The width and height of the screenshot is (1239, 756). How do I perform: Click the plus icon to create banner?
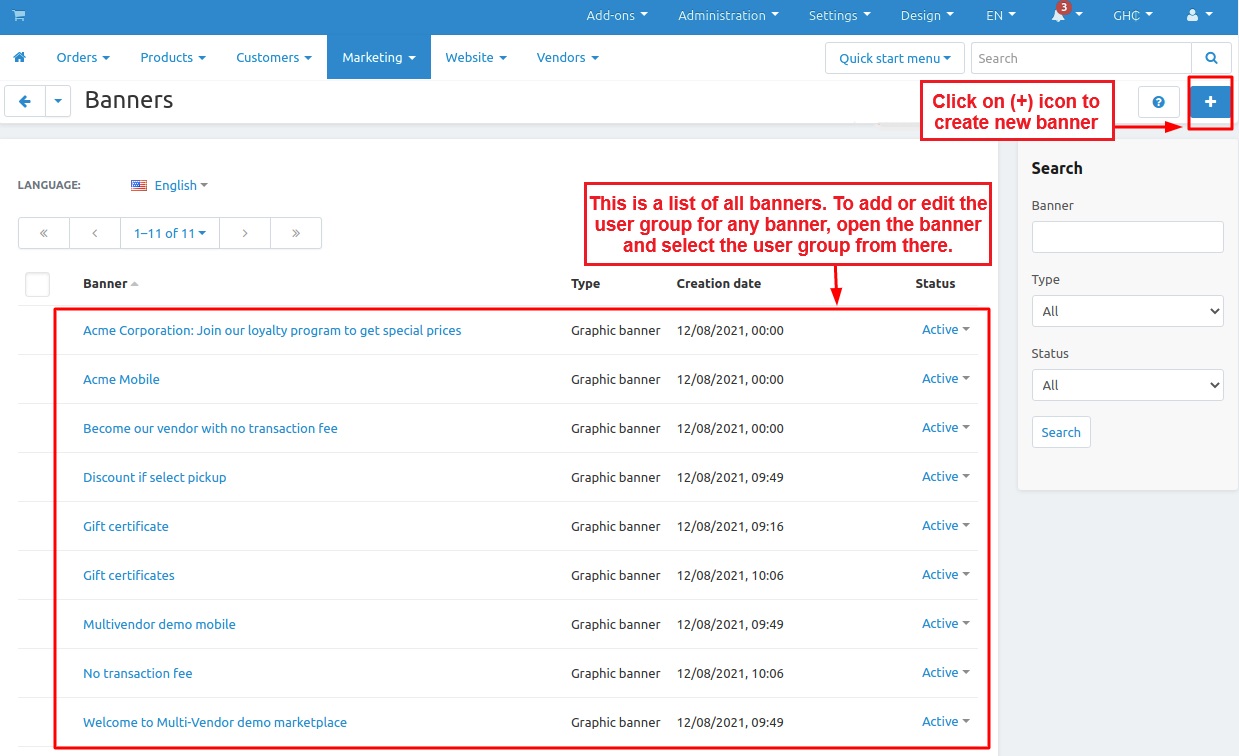[1210, 102]
